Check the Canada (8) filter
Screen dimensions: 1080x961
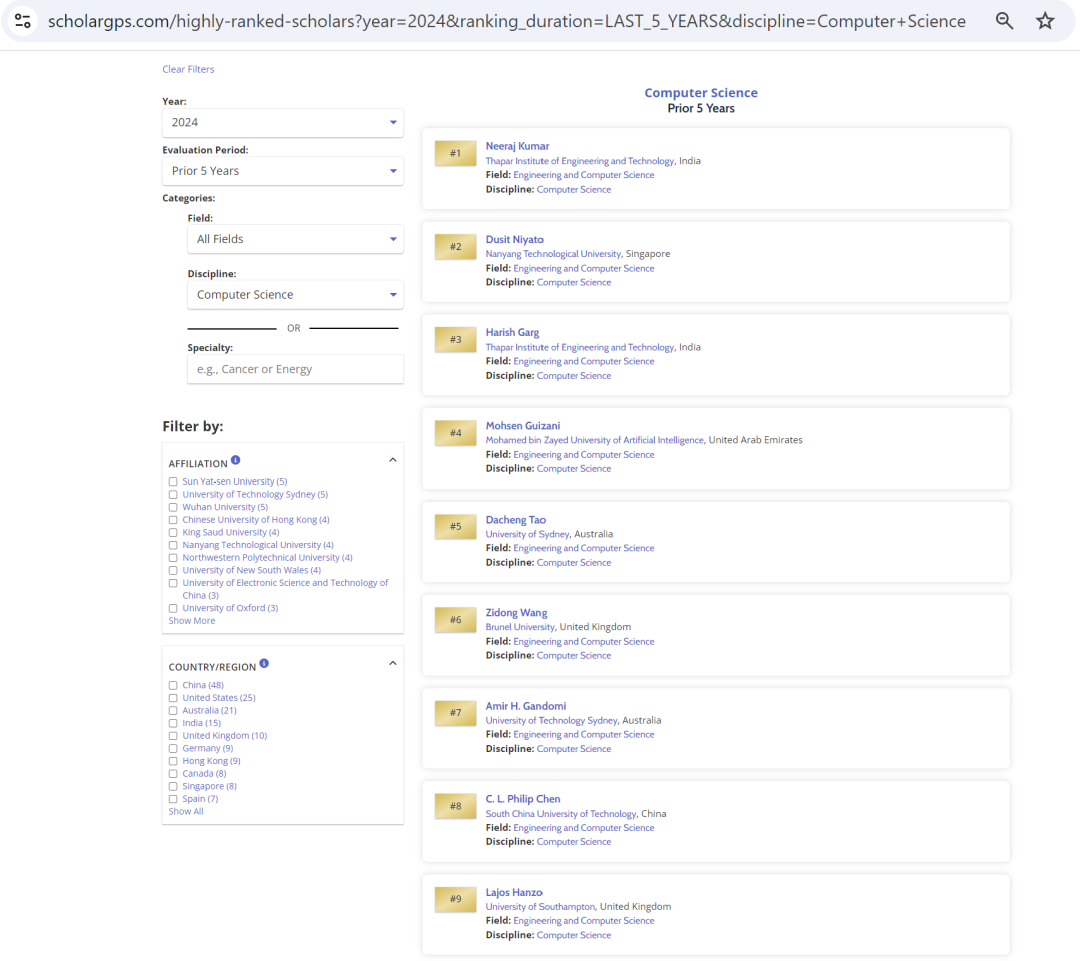pyautogui.click(x=173, y=774)
